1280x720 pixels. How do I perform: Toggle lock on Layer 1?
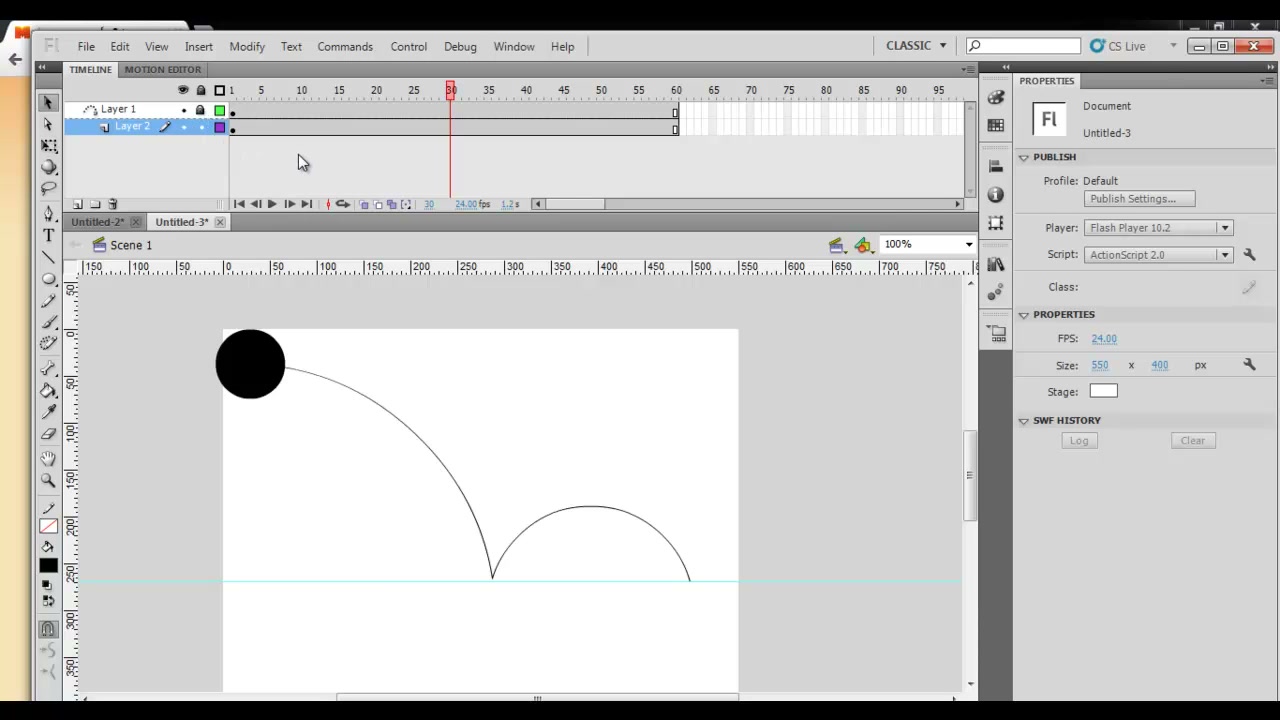pyautogui.click(x=200, y=110)
